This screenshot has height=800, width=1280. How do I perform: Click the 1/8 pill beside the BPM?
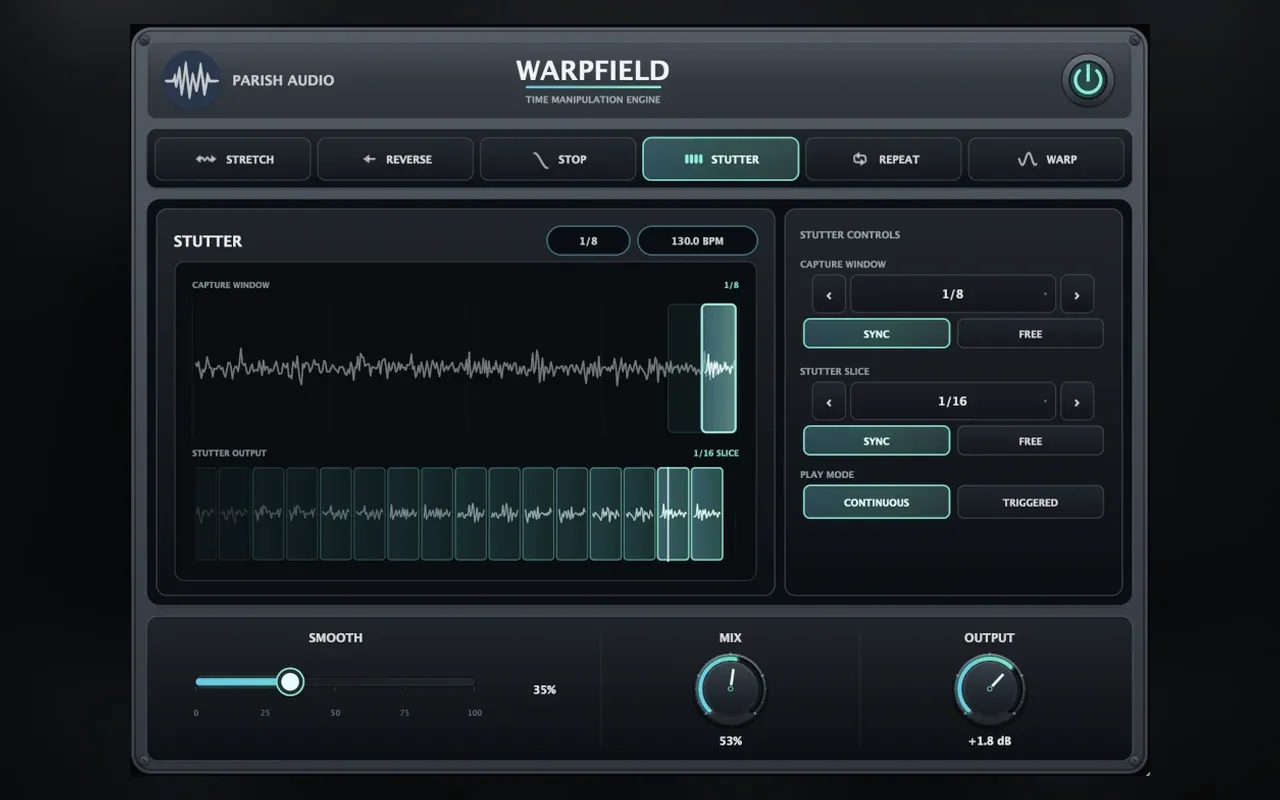[x=588, y=241]
